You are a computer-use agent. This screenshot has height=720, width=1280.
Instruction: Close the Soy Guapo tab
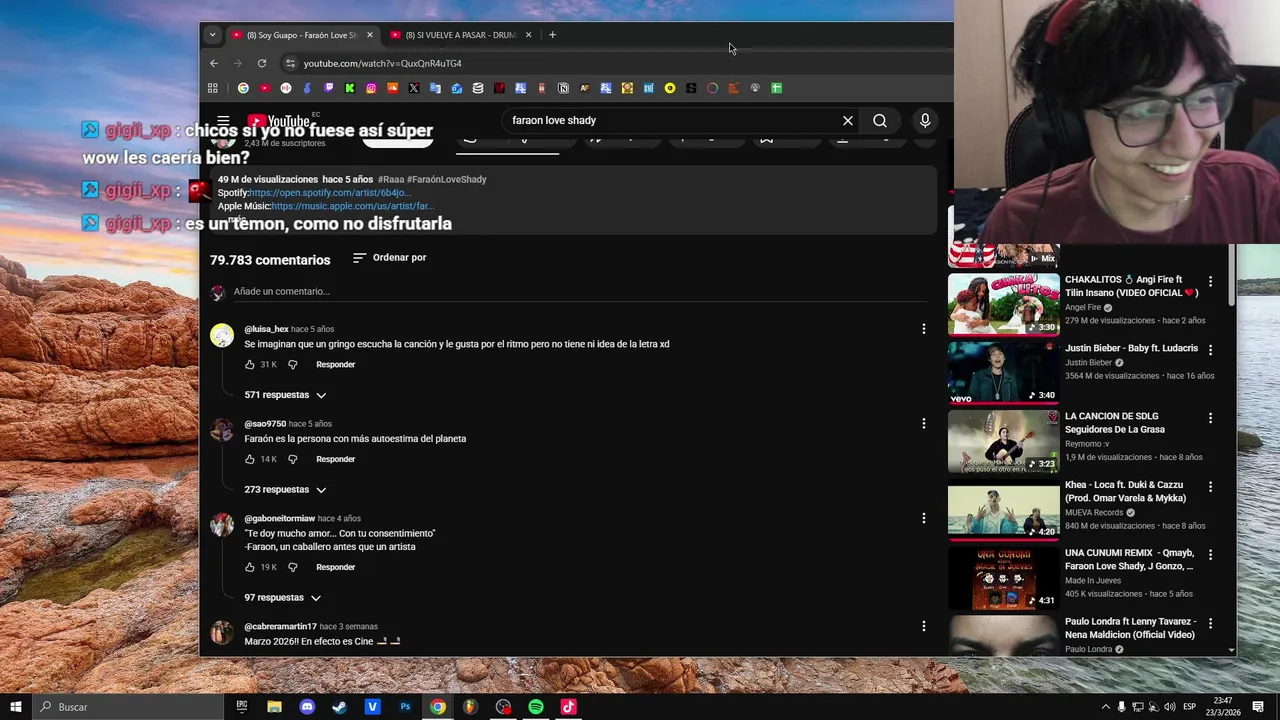[x=369, y=35]
